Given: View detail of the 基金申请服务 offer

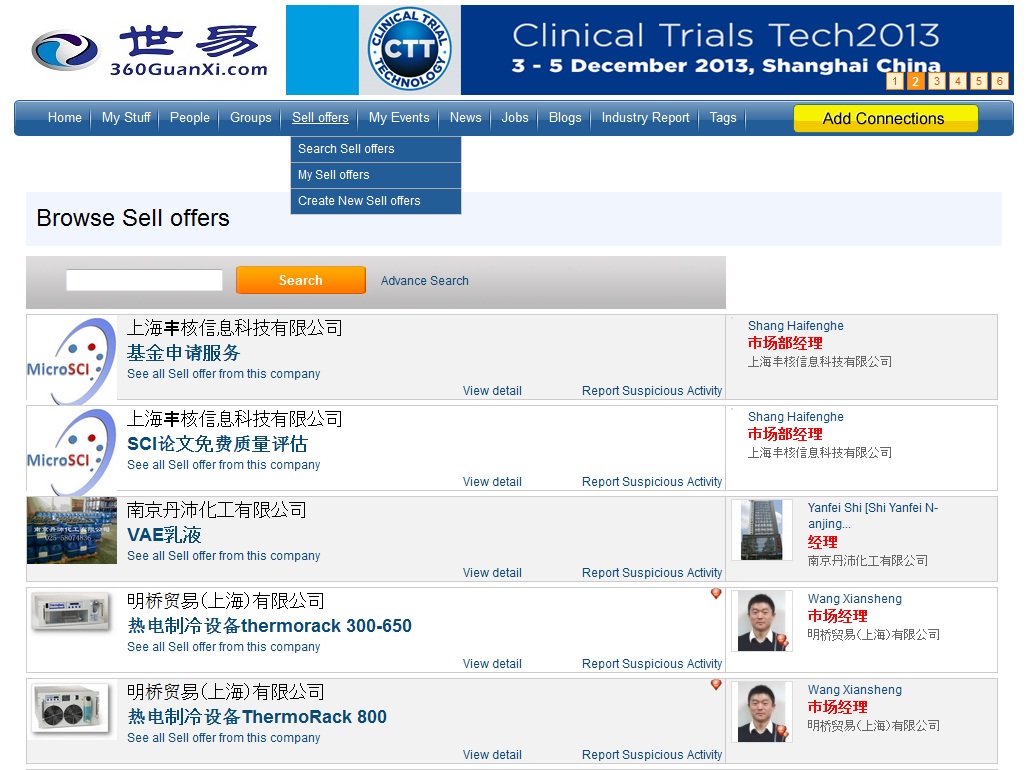Looking at the screenshot, I should coord(492,391).
